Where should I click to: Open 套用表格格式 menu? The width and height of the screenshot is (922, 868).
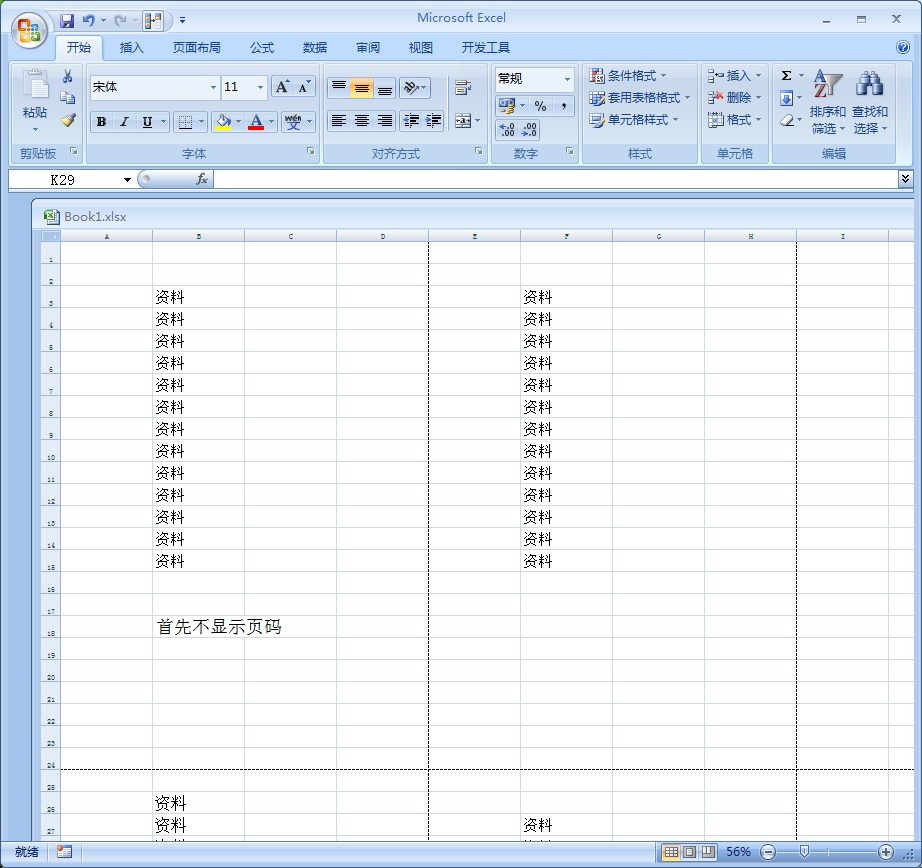click(x=640, y=98)
